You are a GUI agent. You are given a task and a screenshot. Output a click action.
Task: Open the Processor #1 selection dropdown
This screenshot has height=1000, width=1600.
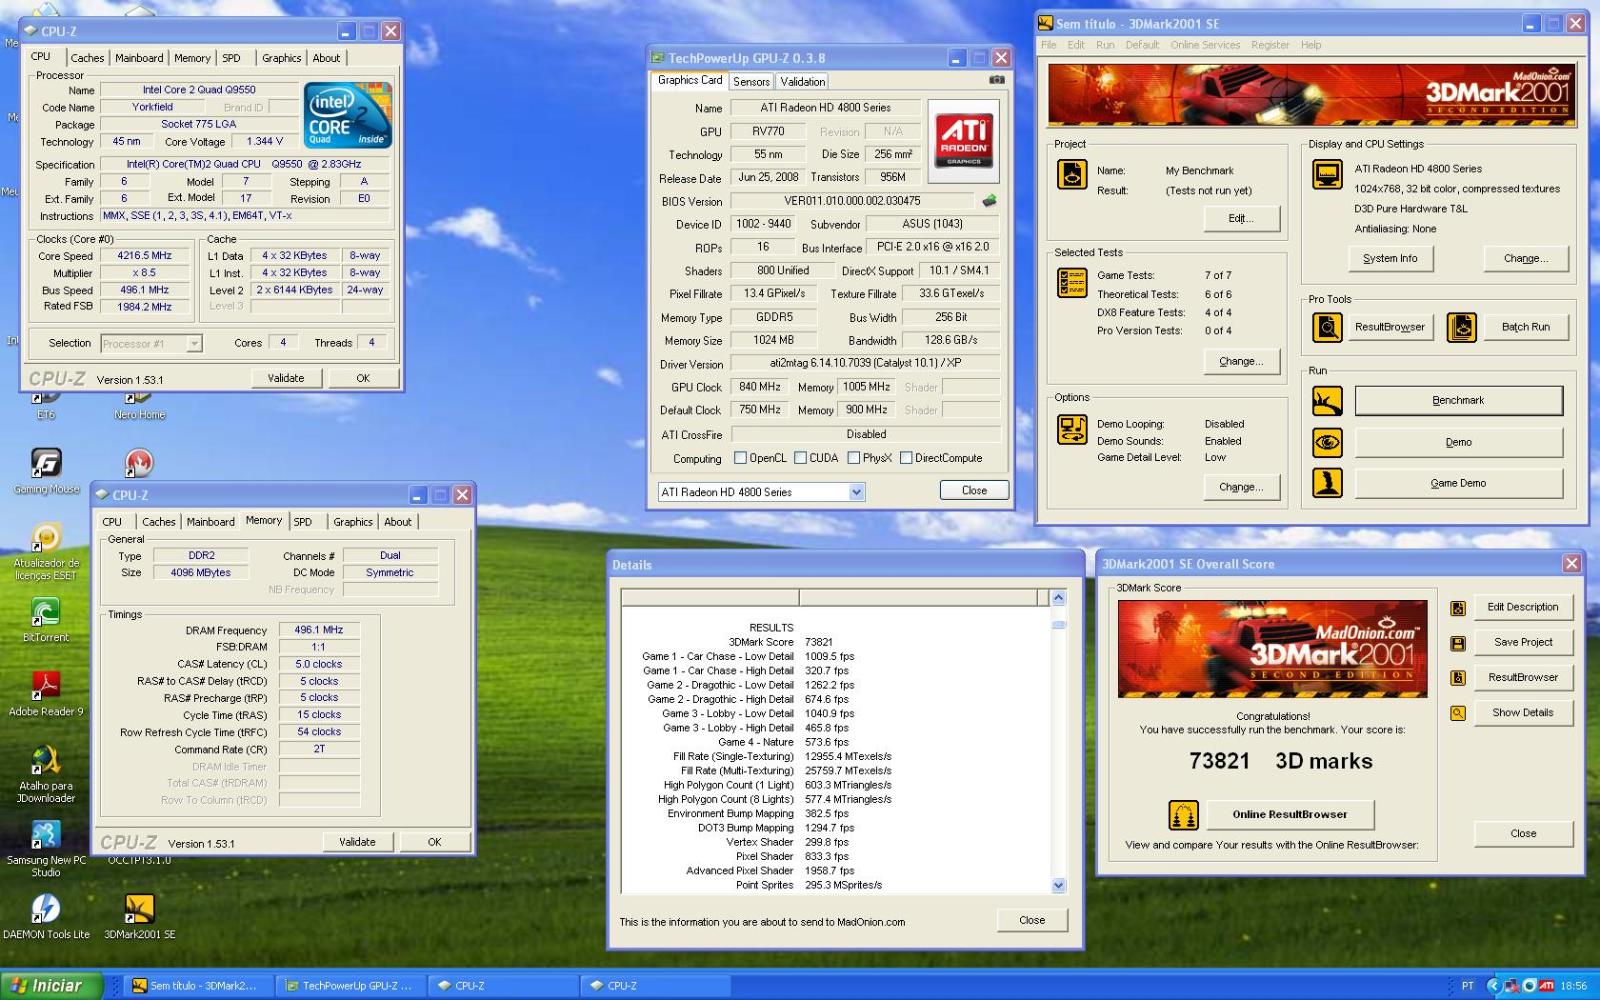pyautogui.click(x=194, y=344)
